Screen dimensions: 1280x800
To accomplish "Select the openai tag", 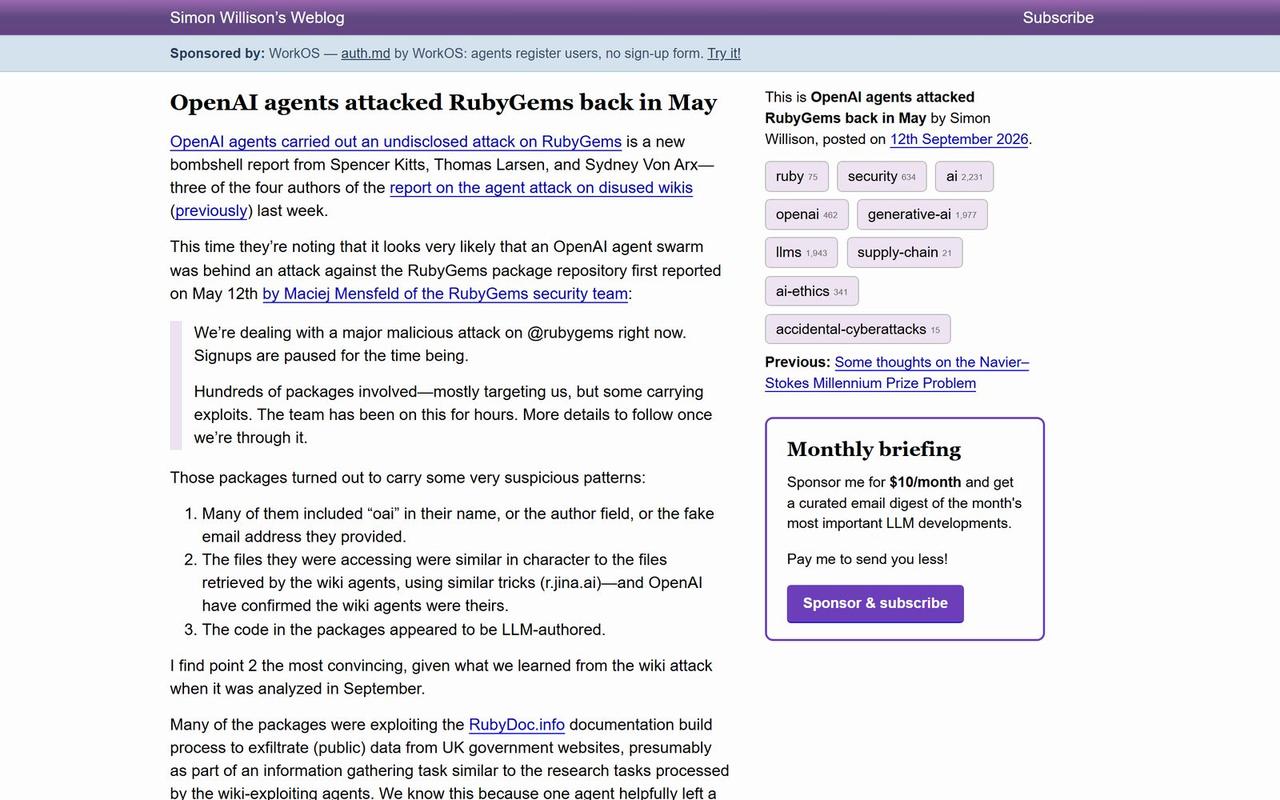I will point(807,214).
